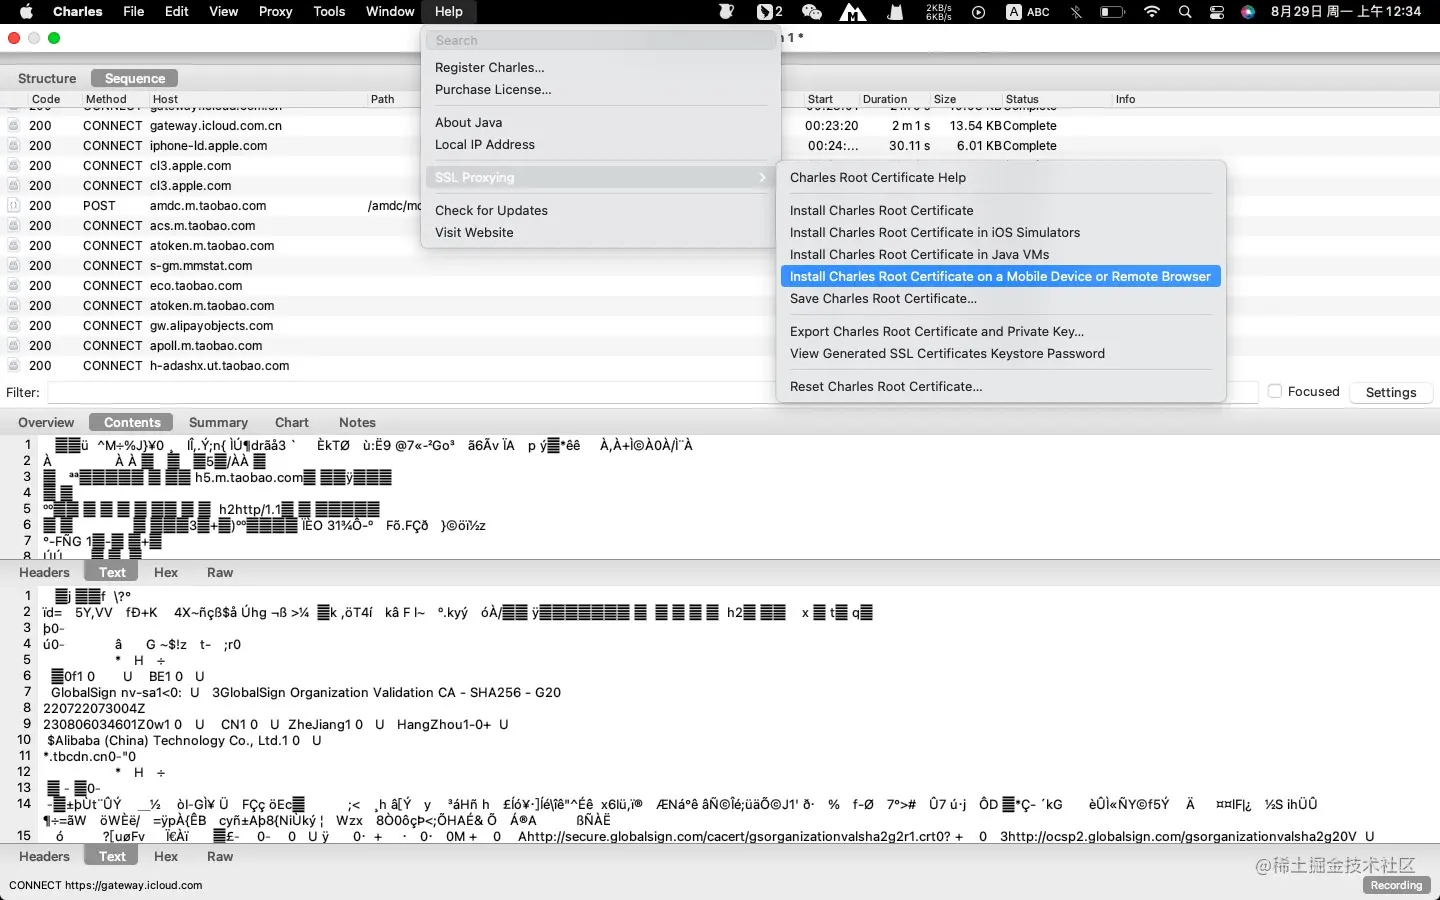This screenshot has width=1440, height=900.
Task: Switch input source via the ABC icon
Action: coord(1028,12)
